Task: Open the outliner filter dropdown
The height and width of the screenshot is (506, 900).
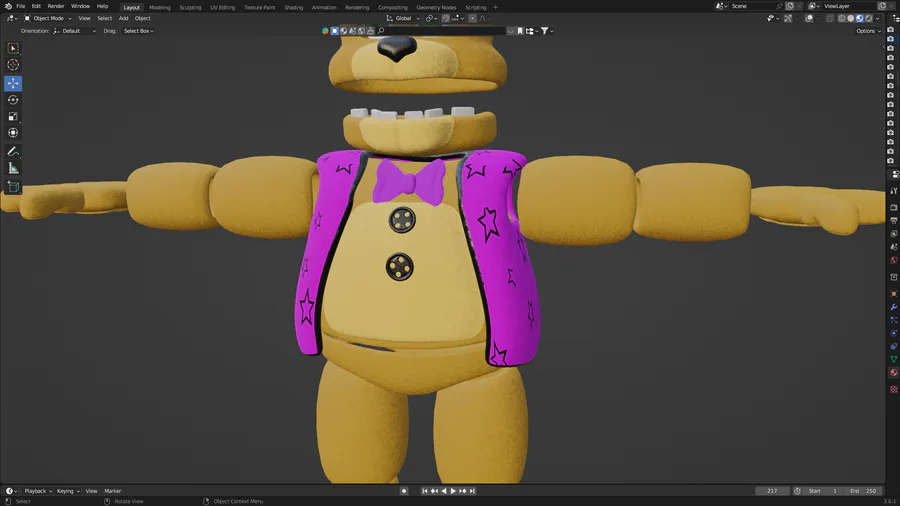Action: [x=547, y=31]
